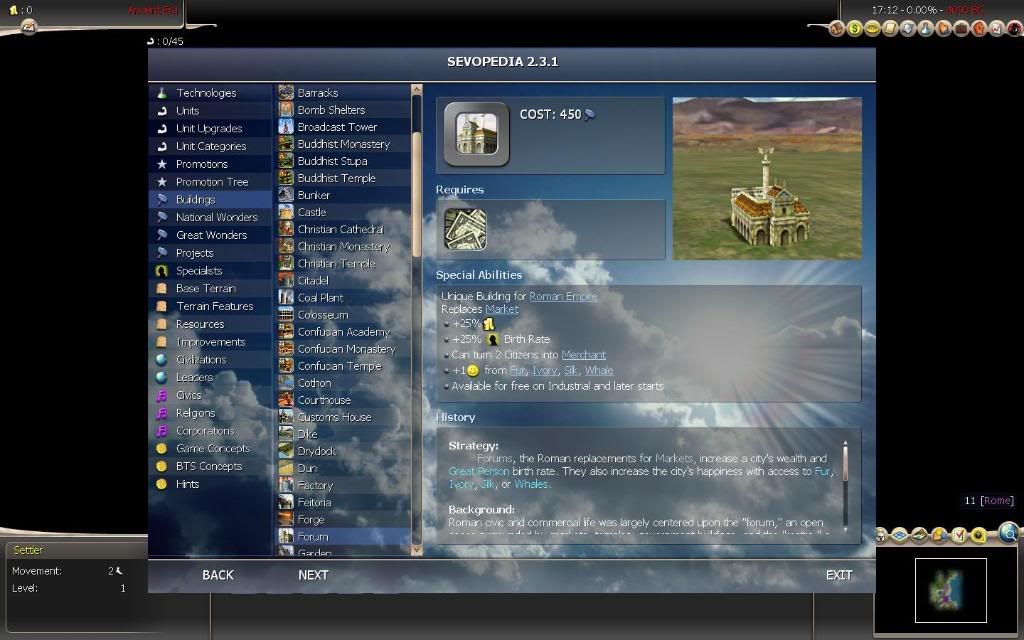The height and width of the screenshot is (640, 1024).
Task: Toggle tile yields display button
Action: tap(939, 536)
